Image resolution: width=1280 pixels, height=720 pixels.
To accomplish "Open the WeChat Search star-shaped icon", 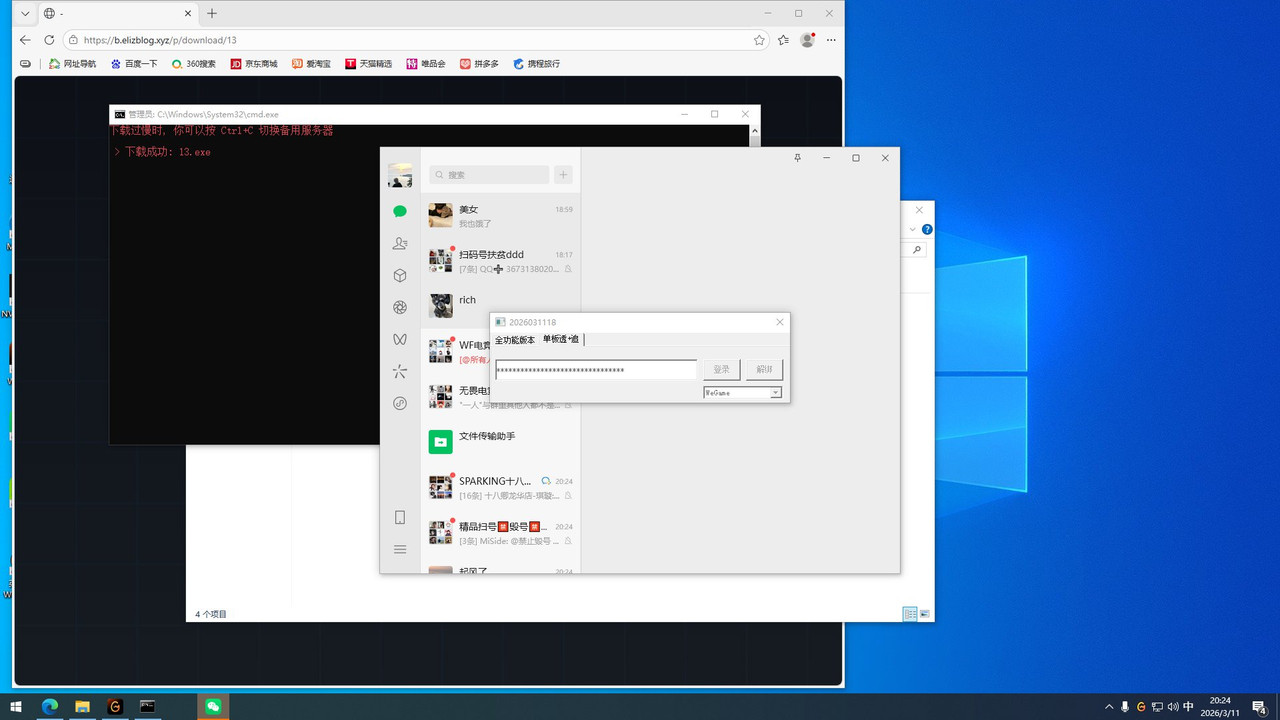I will (x=400, y=371).
